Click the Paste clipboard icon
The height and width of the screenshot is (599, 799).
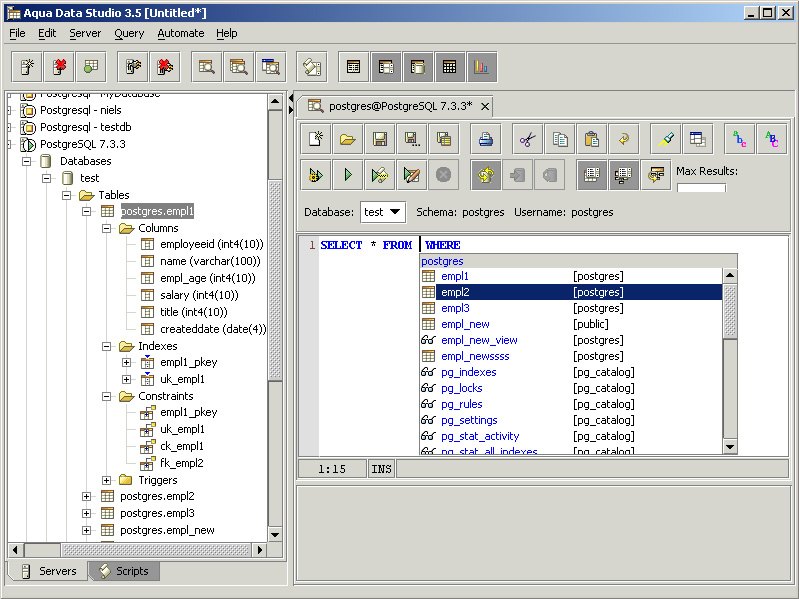(591, 139)
